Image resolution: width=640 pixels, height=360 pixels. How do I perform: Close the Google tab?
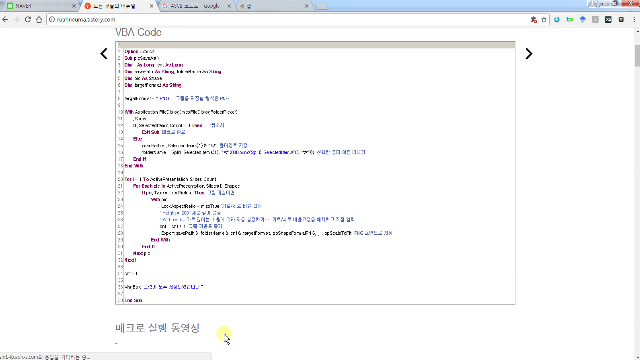tap(229, 6)
